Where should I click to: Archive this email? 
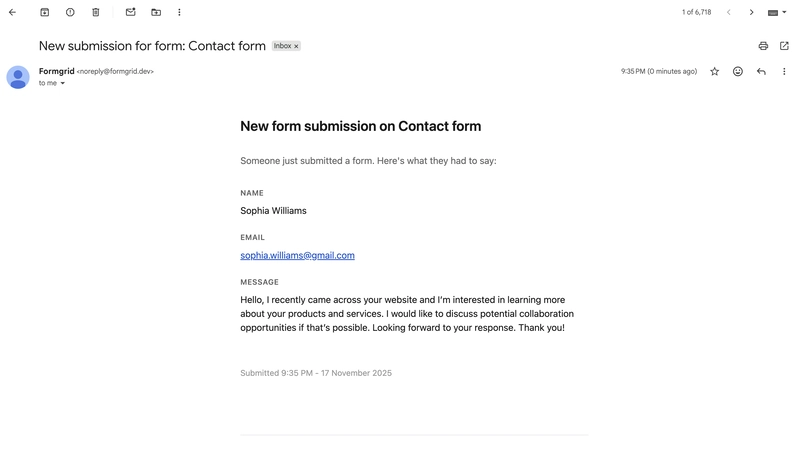(44, 12)
